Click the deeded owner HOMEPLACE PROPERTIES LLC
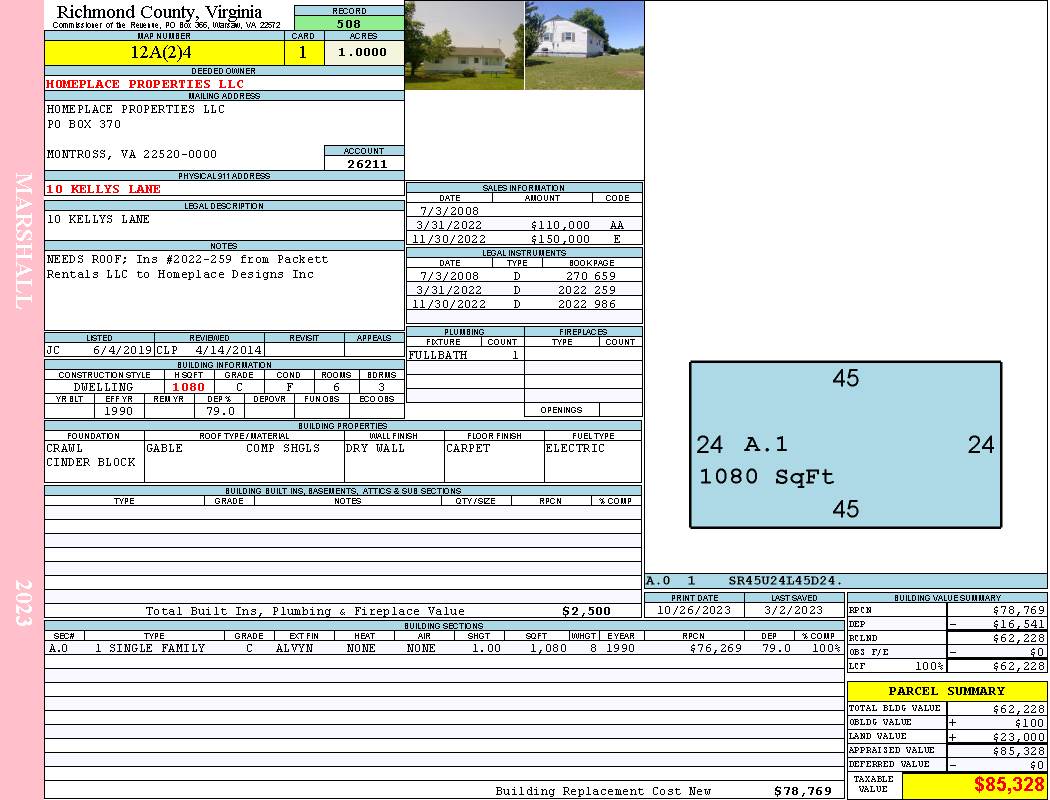 [145, 84]
